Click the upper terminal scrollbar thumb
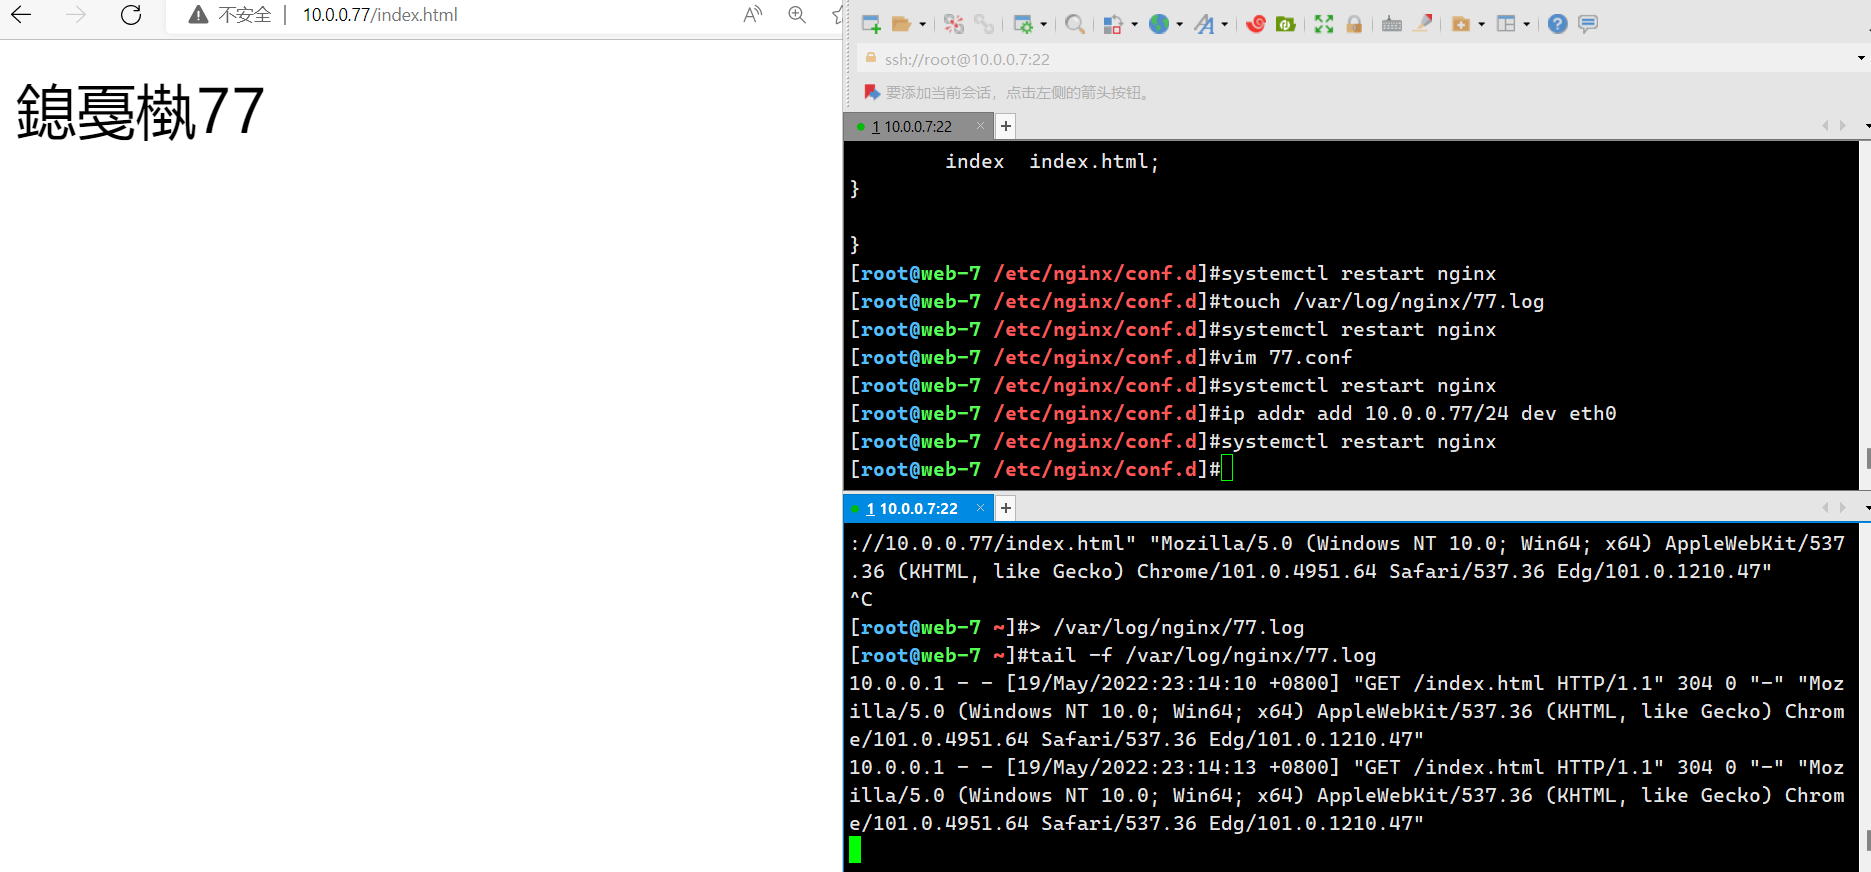Screen dimensions: 1871x872 [x=1867, y=458]
